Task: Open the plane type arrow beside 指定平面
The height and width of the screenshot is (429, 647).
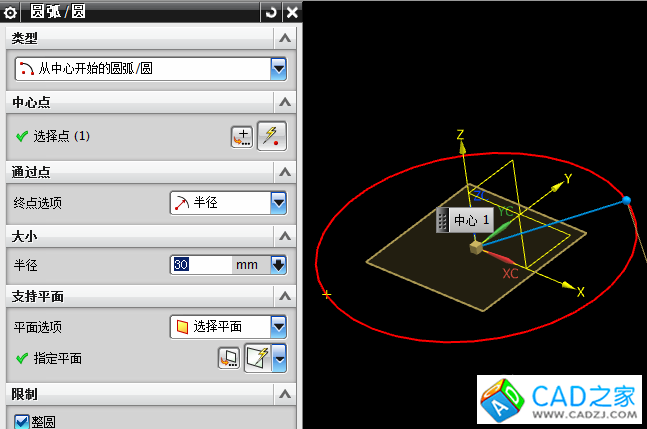Action: (280, 357)
